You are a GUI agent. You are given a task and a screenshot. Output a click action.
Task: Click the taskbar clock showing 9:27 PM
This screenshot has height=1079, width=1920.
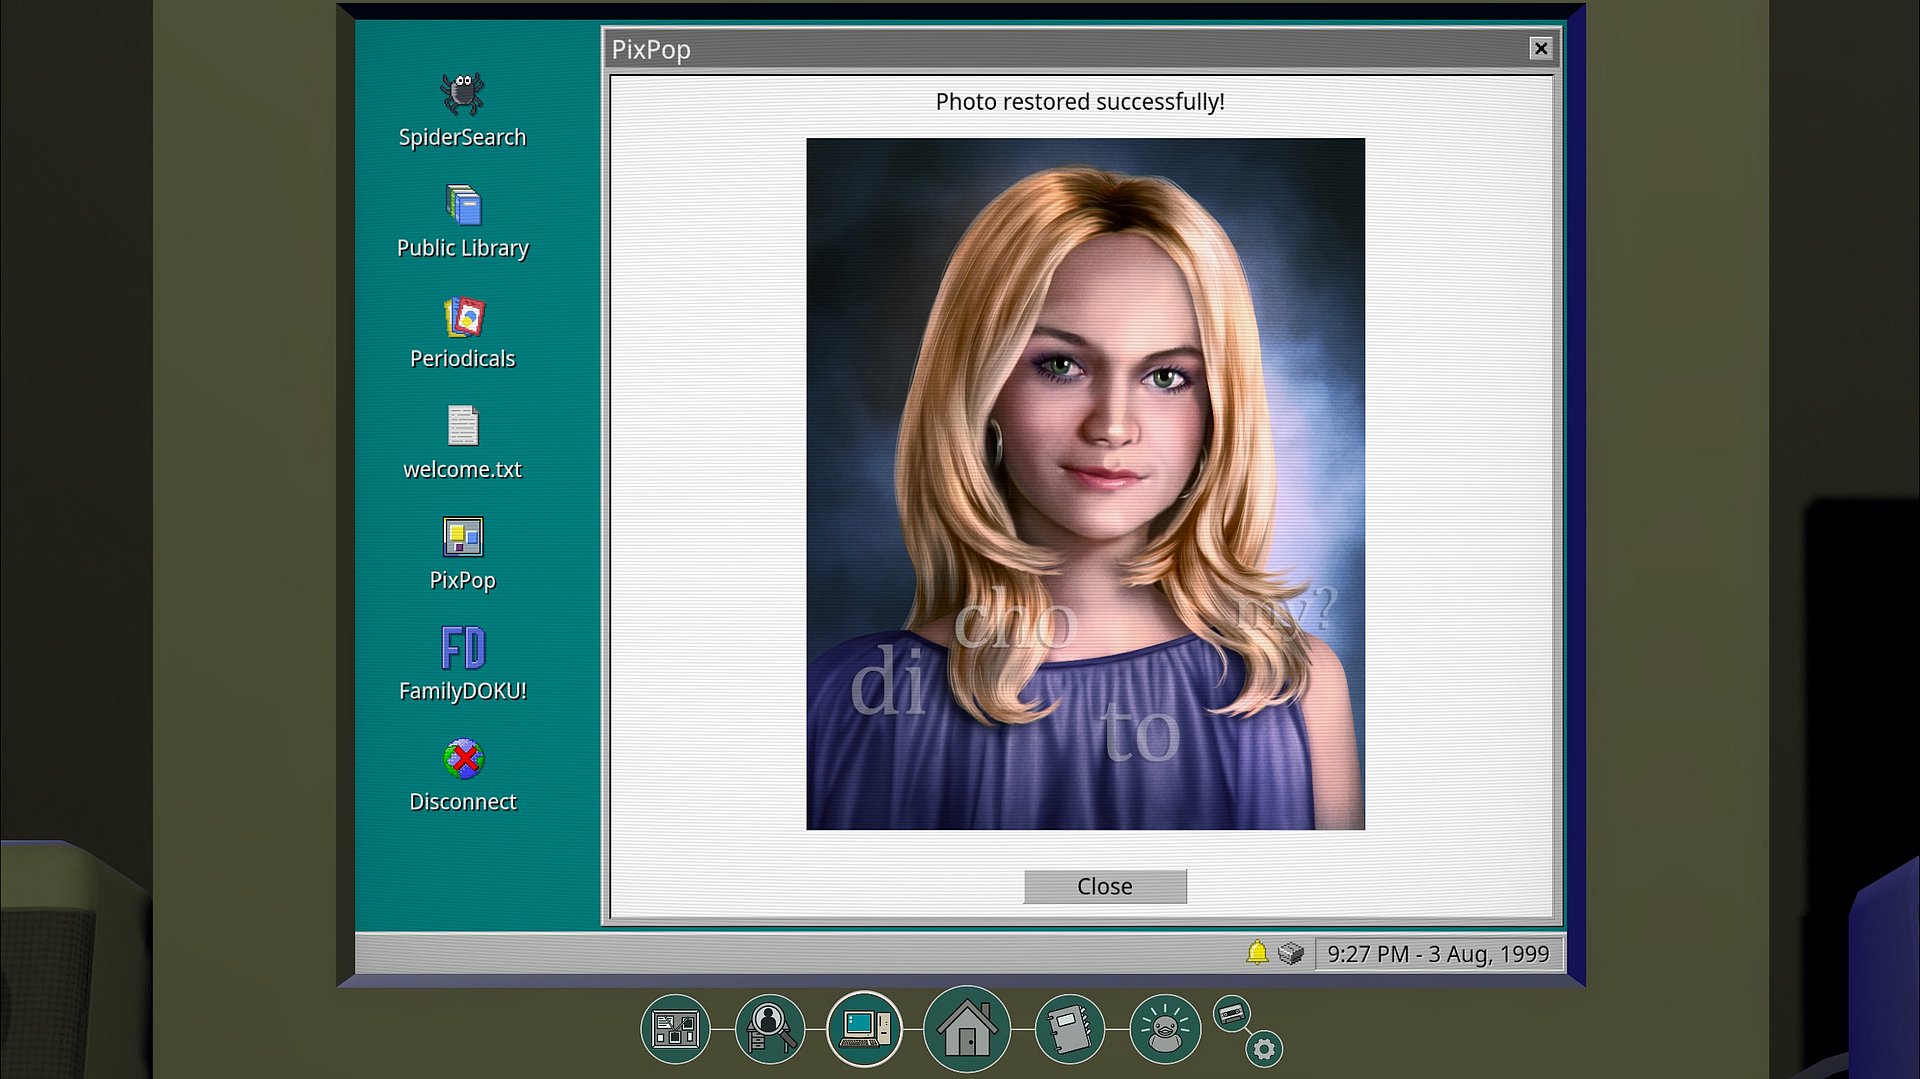1437,954
